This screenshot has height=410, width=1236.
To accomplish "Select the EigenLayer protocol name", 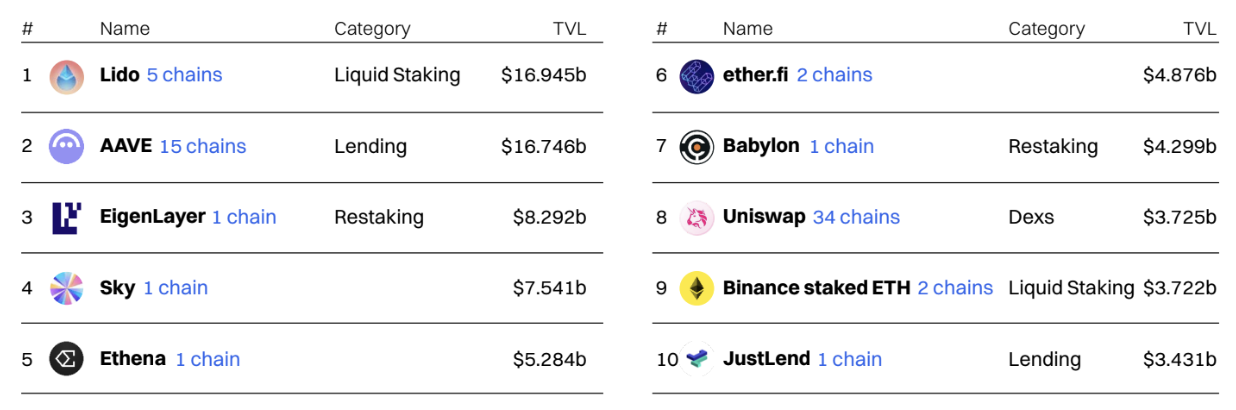I will (152, 217).
